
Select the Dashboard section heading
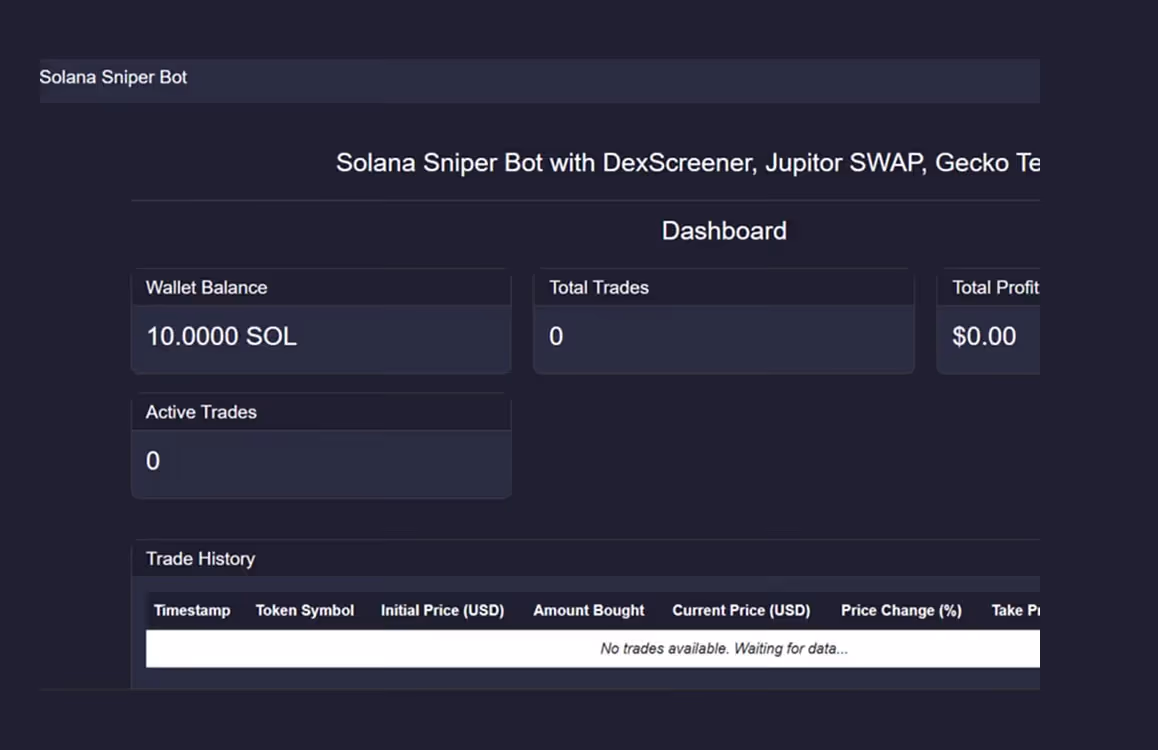(724, 231)
